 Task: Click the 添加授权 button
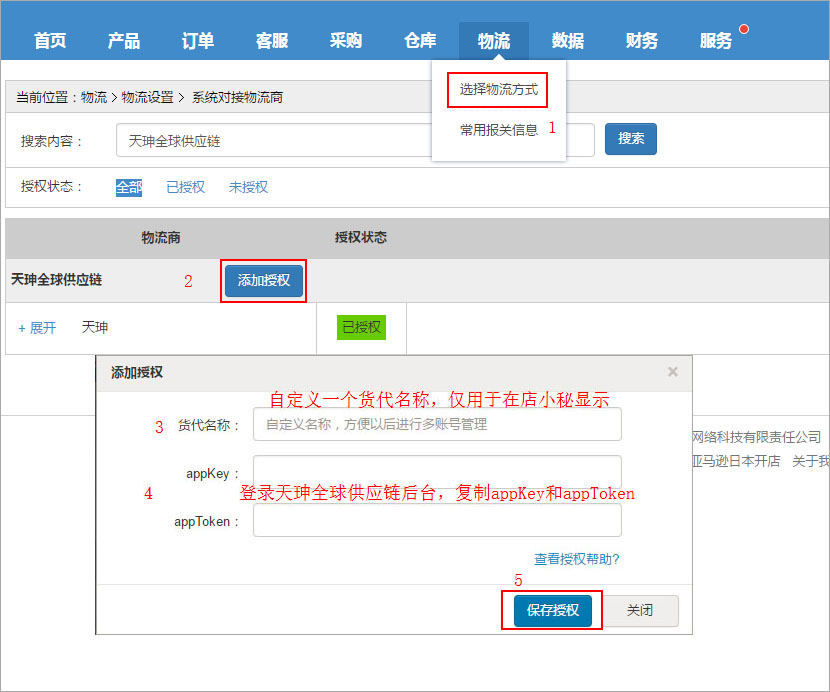[264, 281]
